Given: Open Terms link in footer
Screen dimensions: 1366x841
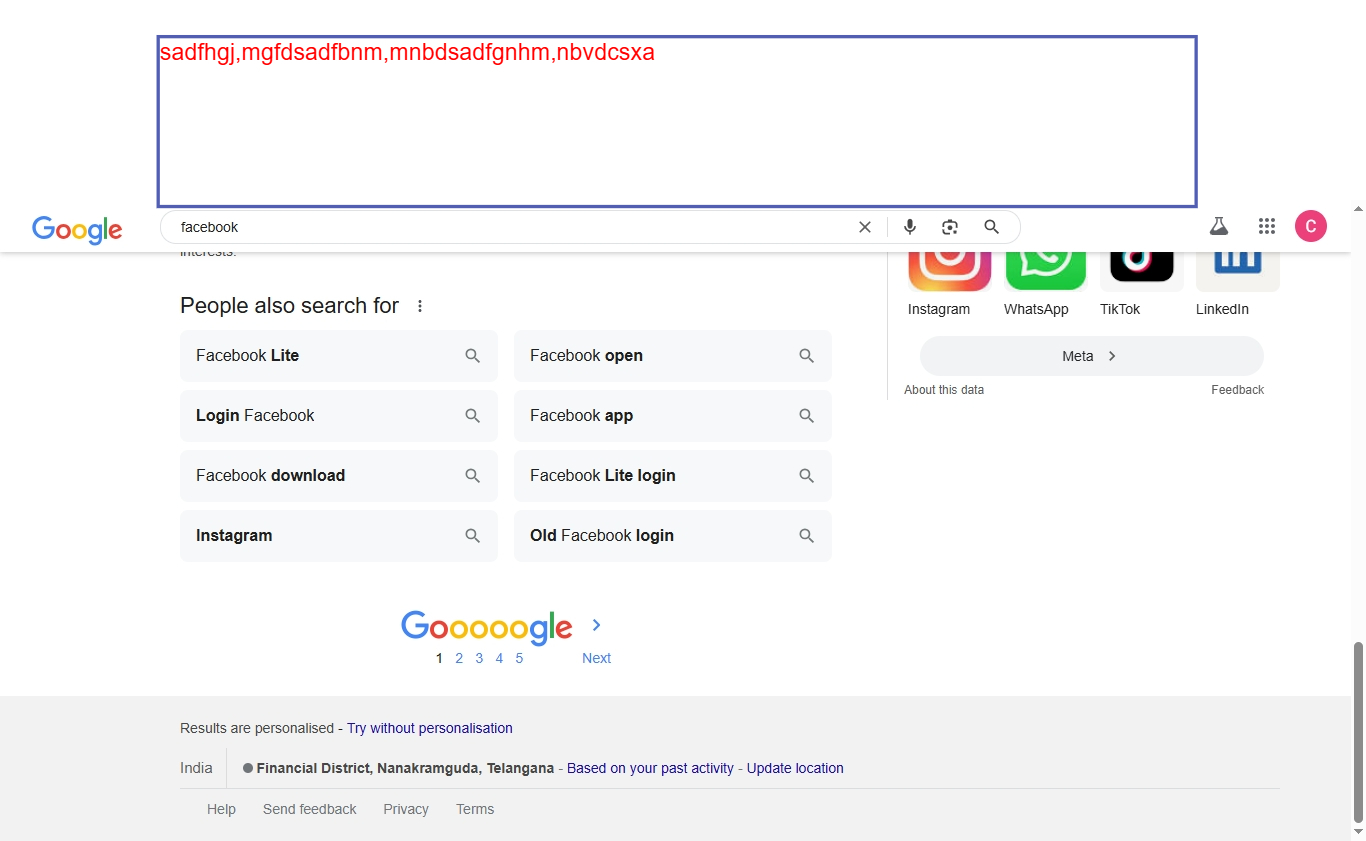Looking at the screenshot, I should 475,809.
